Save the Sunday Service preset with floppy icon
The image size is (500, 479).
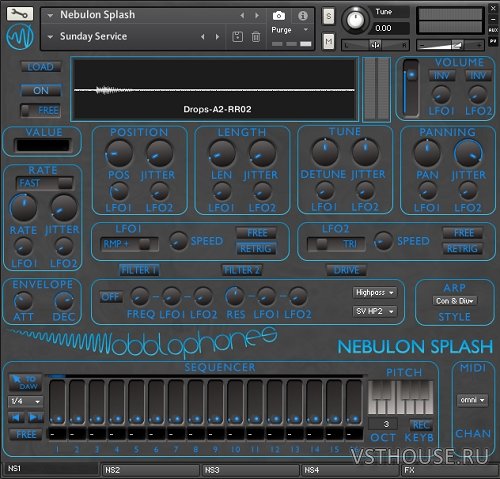237,37
